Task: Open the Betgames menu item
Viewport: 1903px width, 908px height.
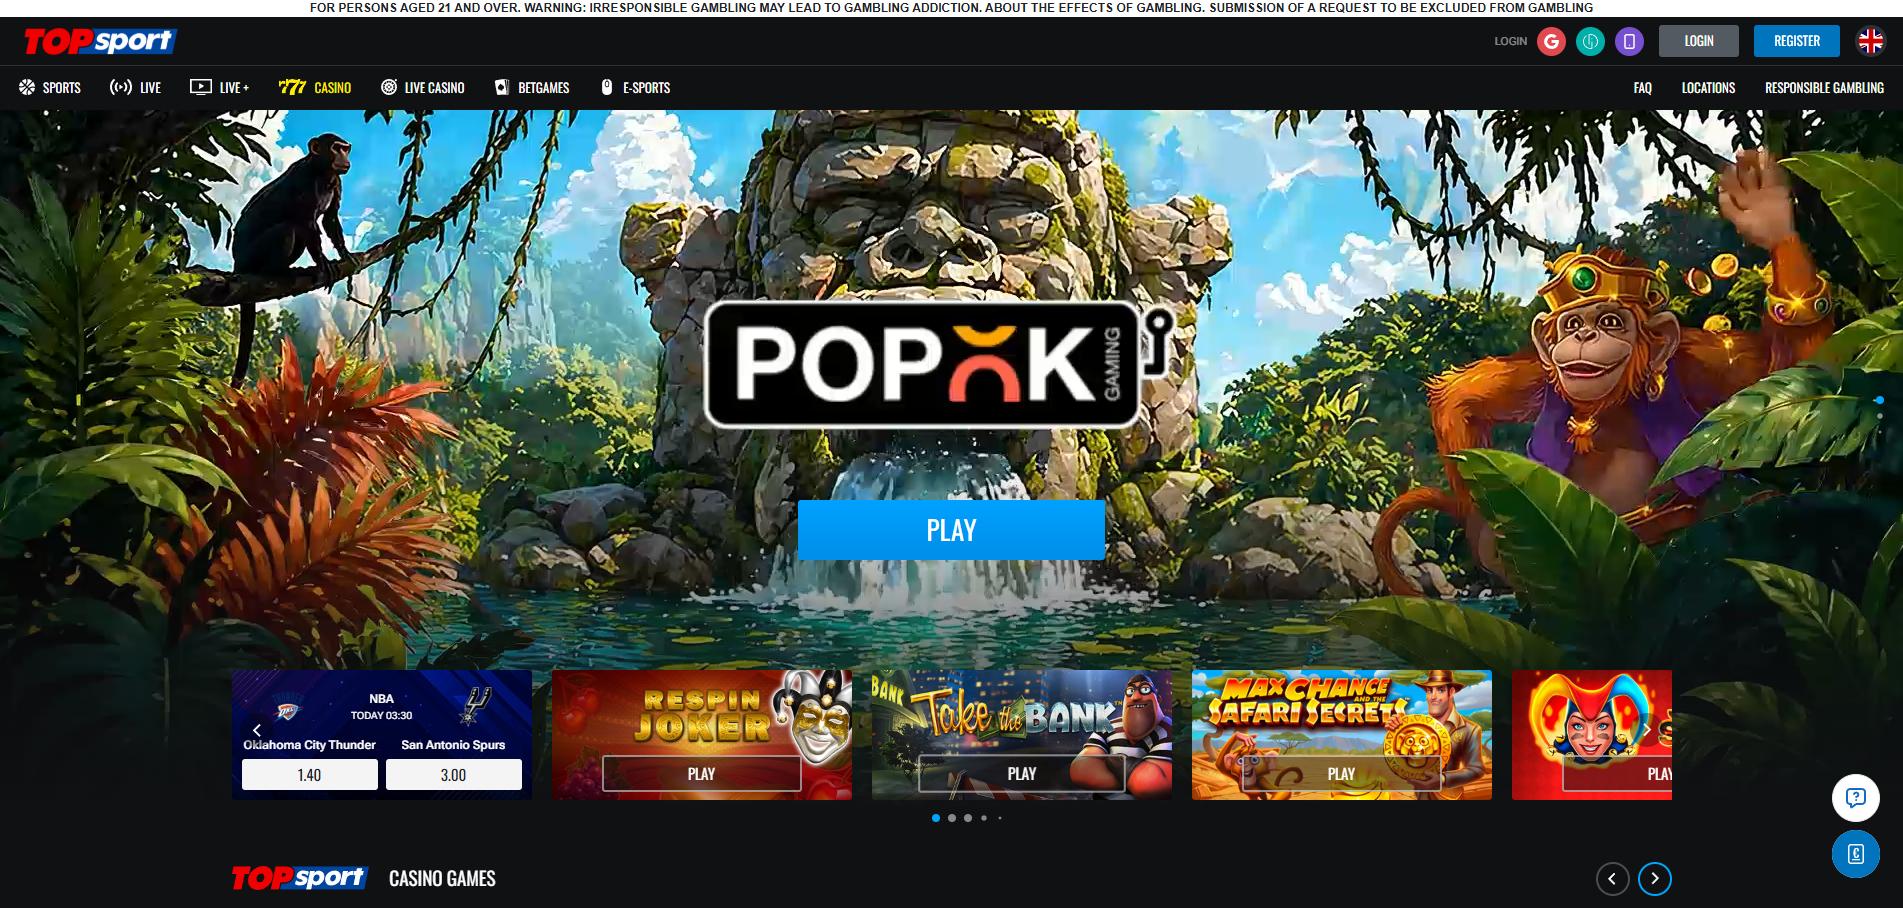Action: [x=532, y=88]
